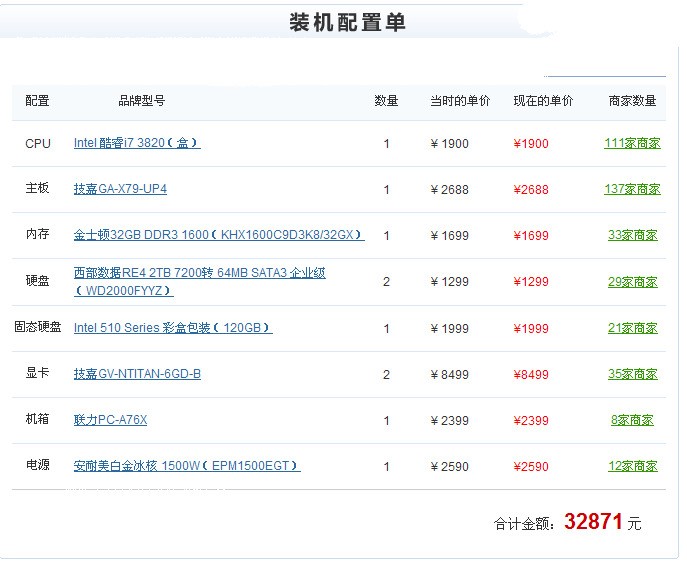Select the 主板 row label

coord(37,188)
